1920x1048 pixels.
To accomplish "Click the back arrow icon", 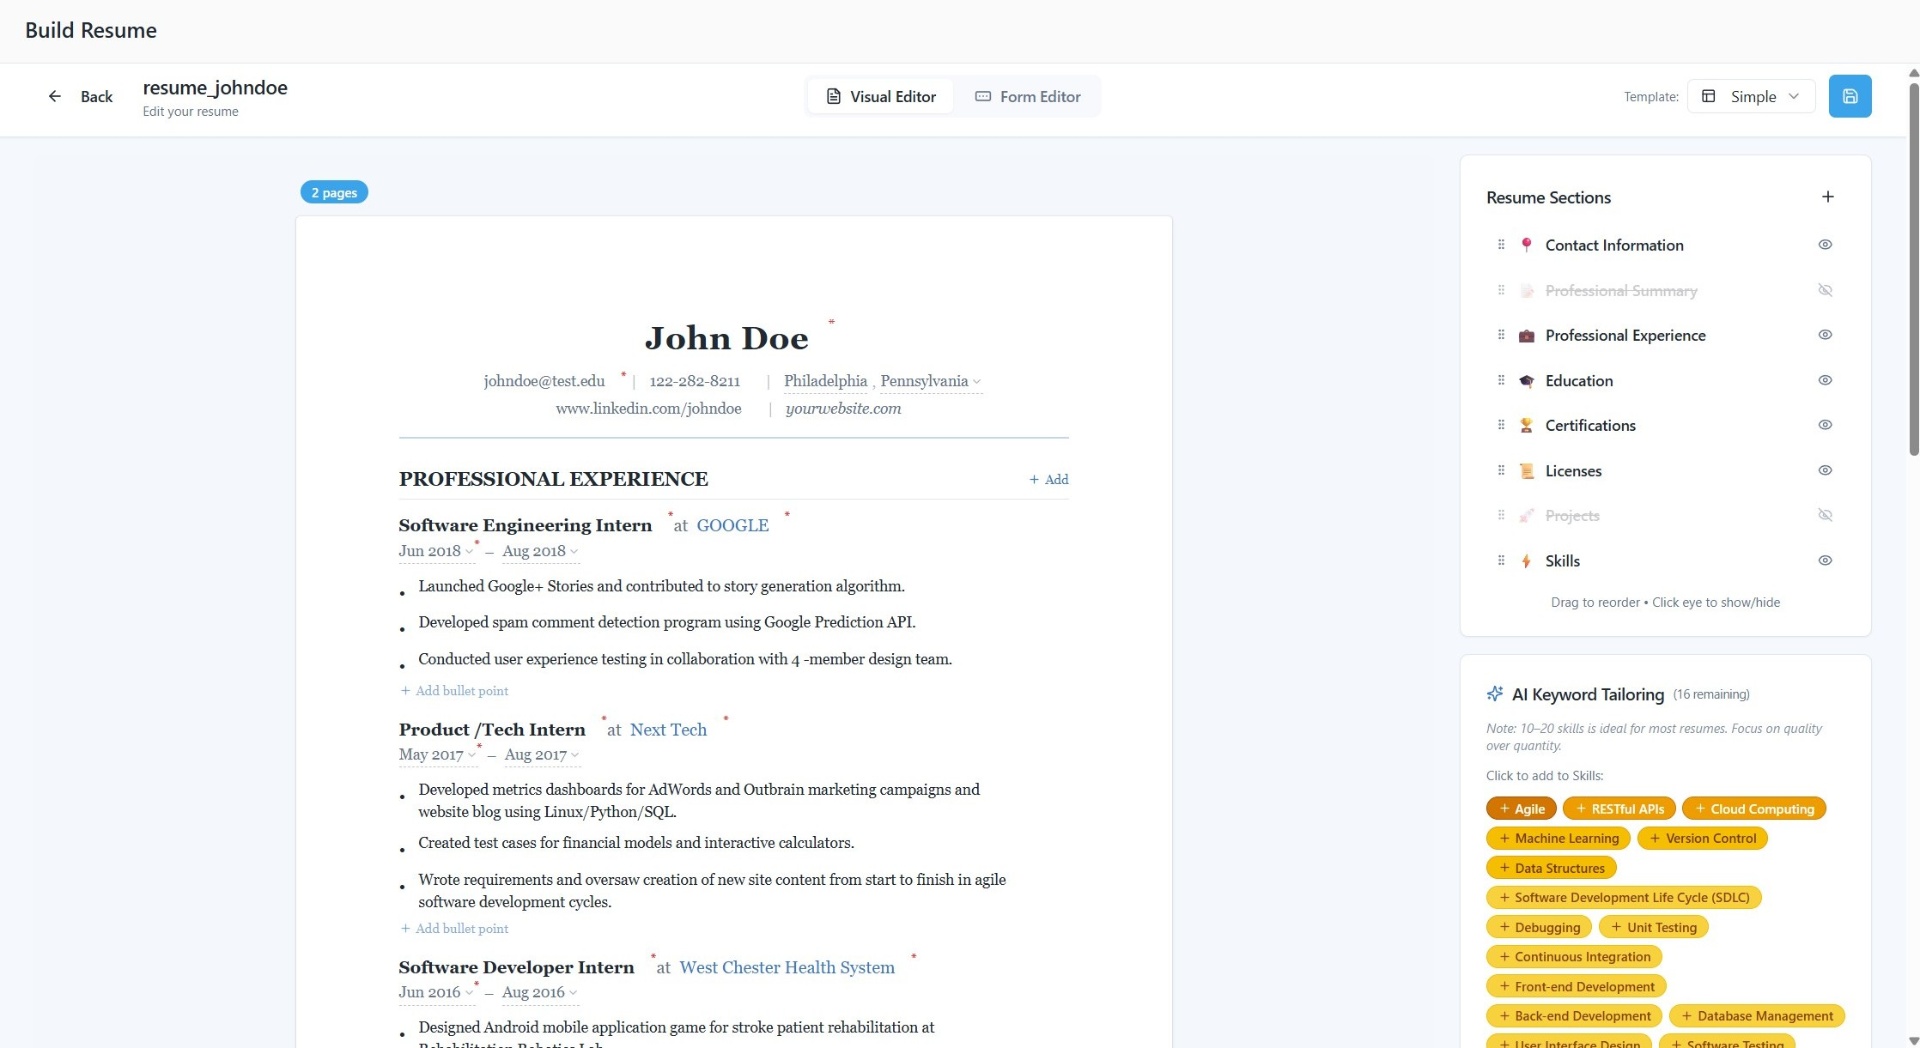I will 55,96.
